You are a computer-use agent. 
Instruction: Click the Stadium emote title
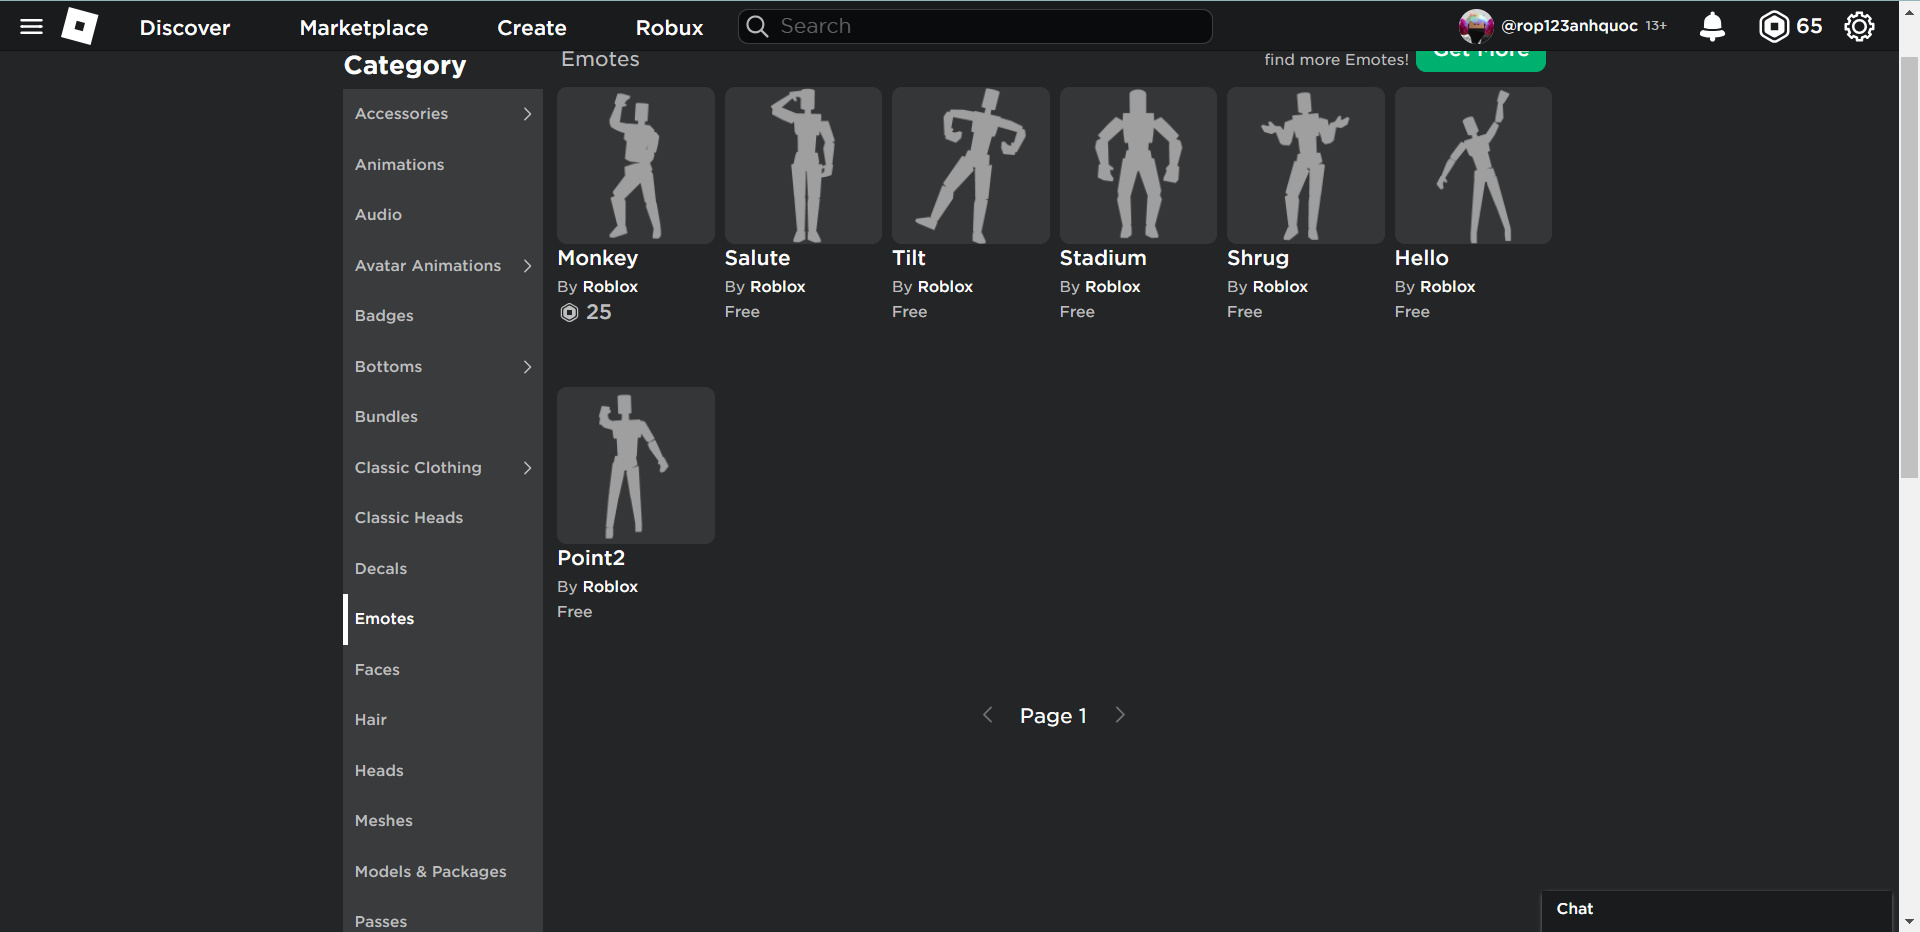[1103, 258]
